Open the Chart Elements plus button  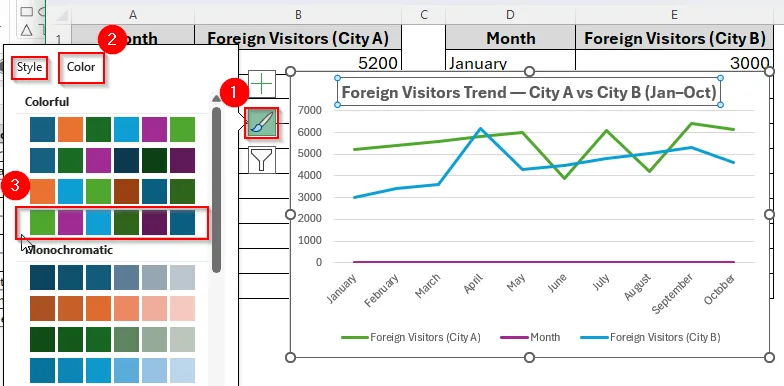pyautogui.click(x=262, y=84)
